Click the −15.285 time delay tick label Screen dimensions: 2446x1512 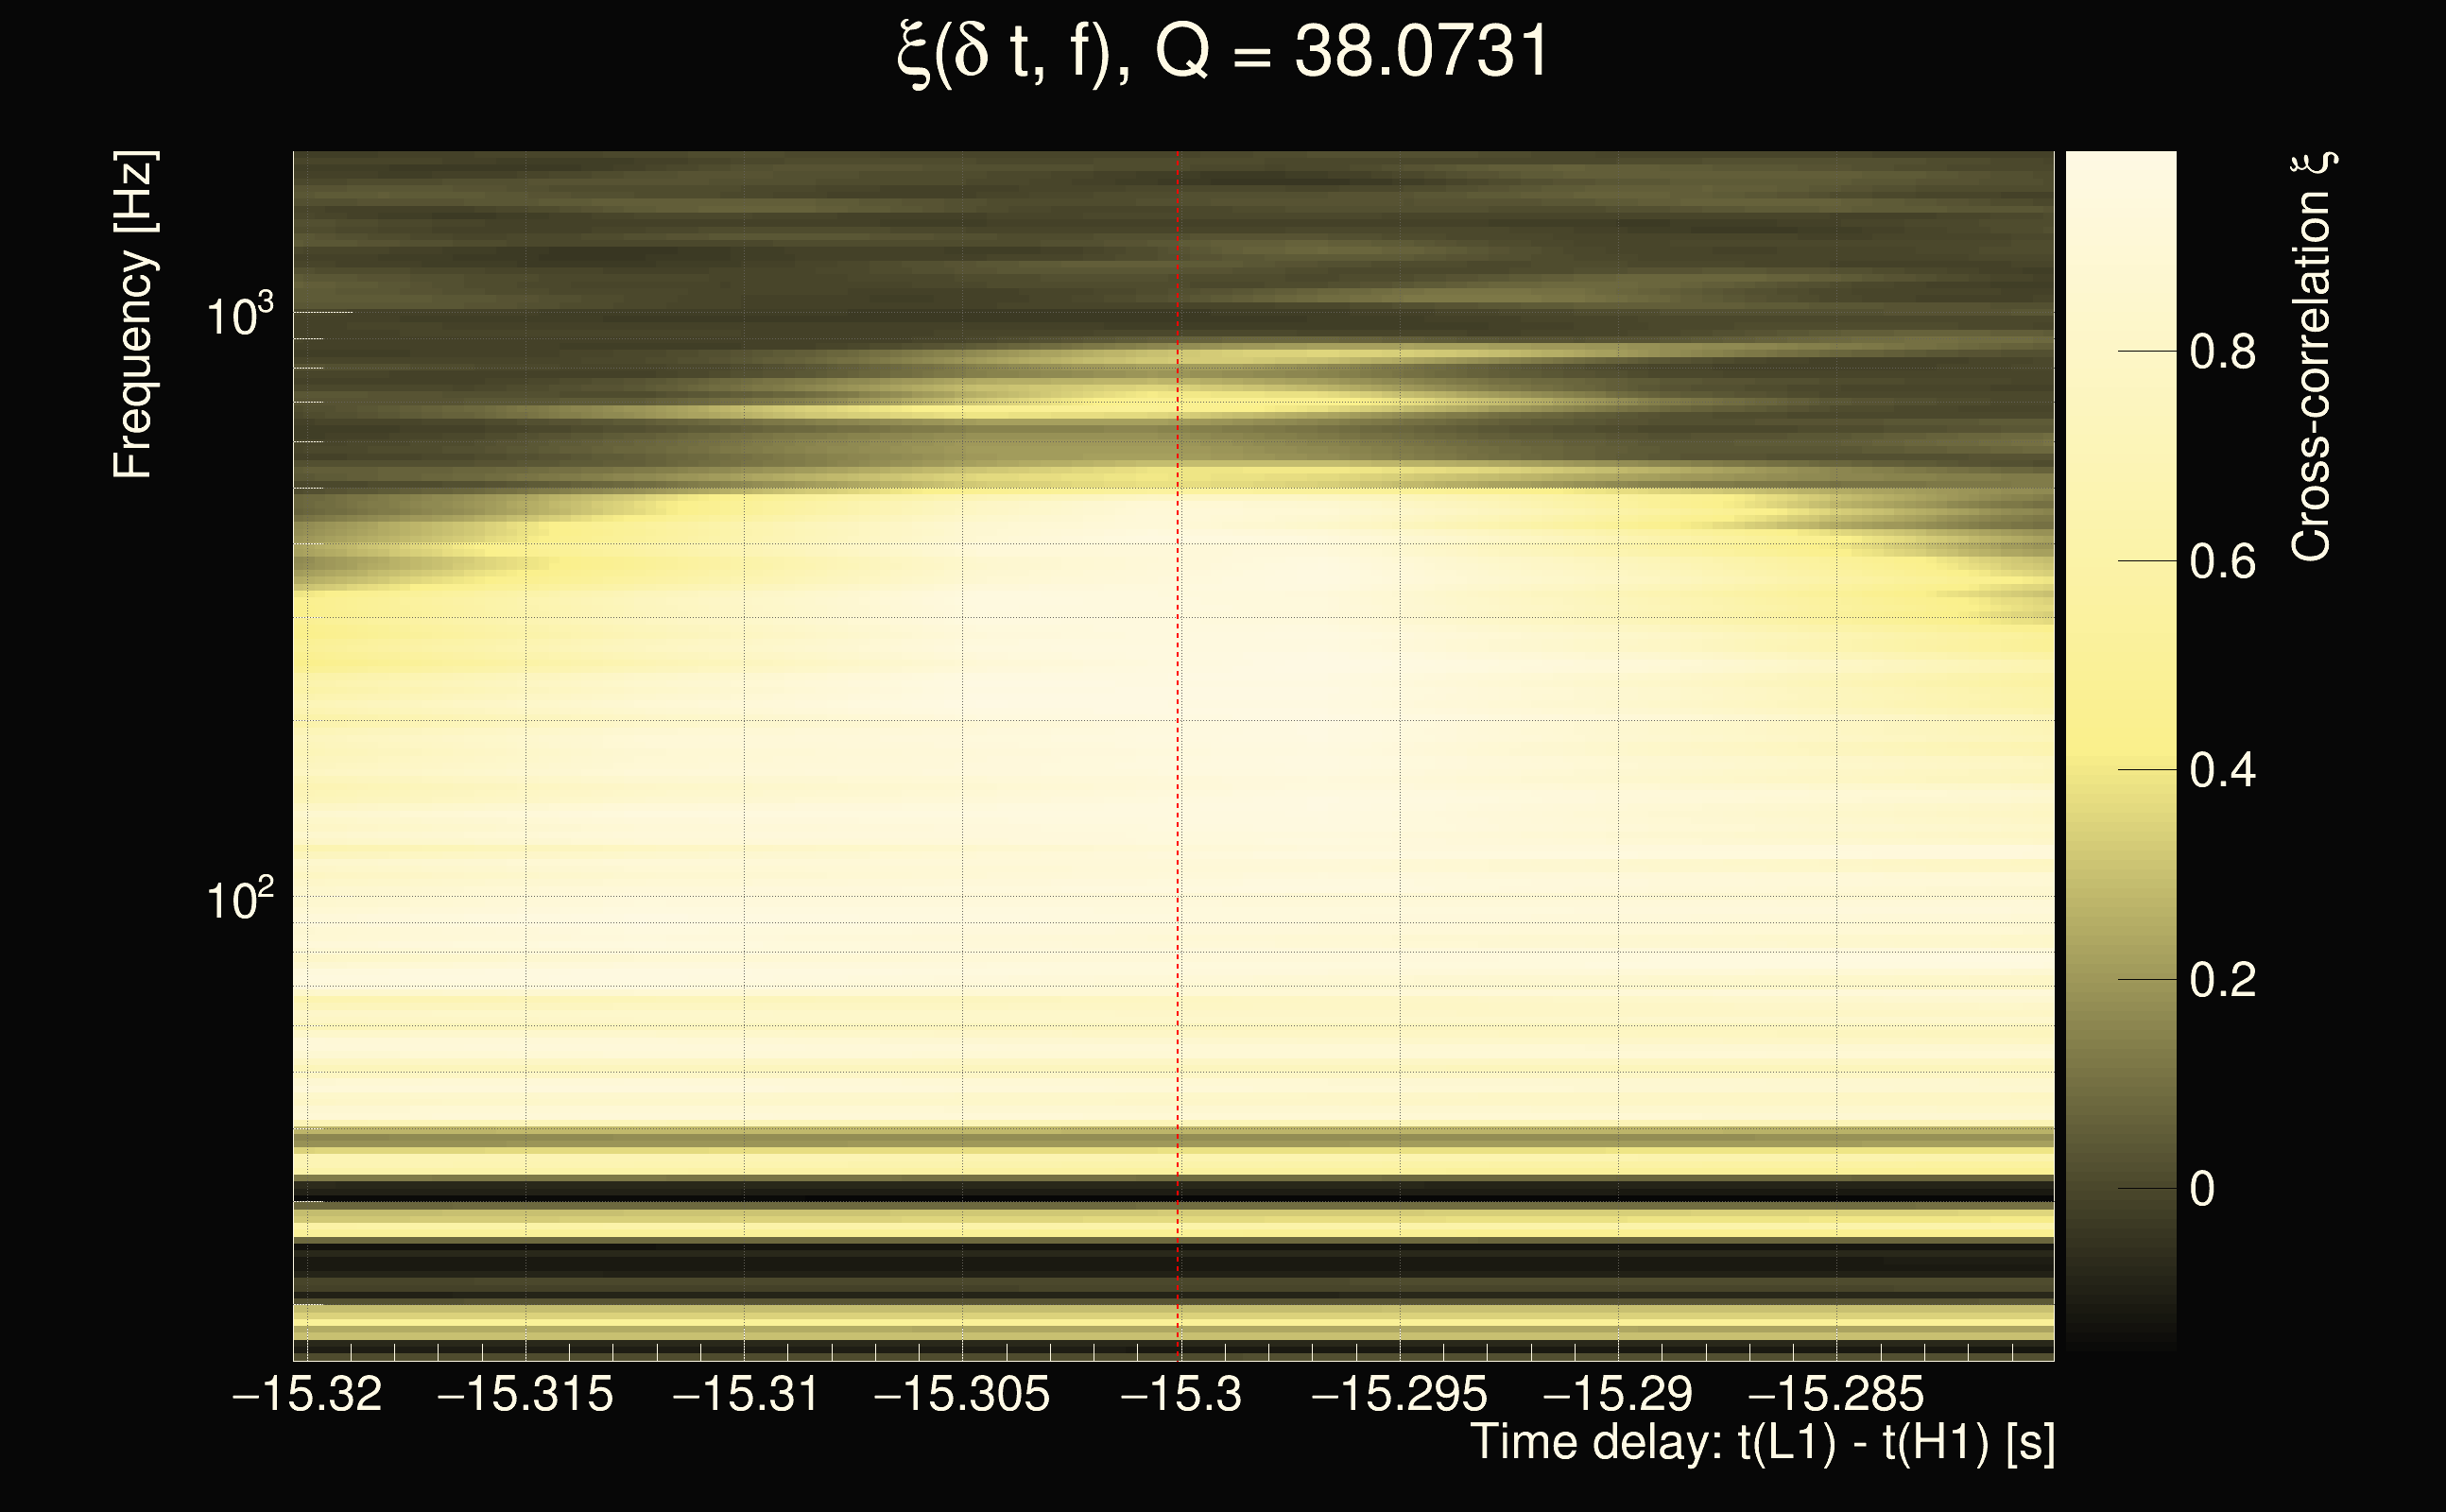[x=1836, y=1393]
